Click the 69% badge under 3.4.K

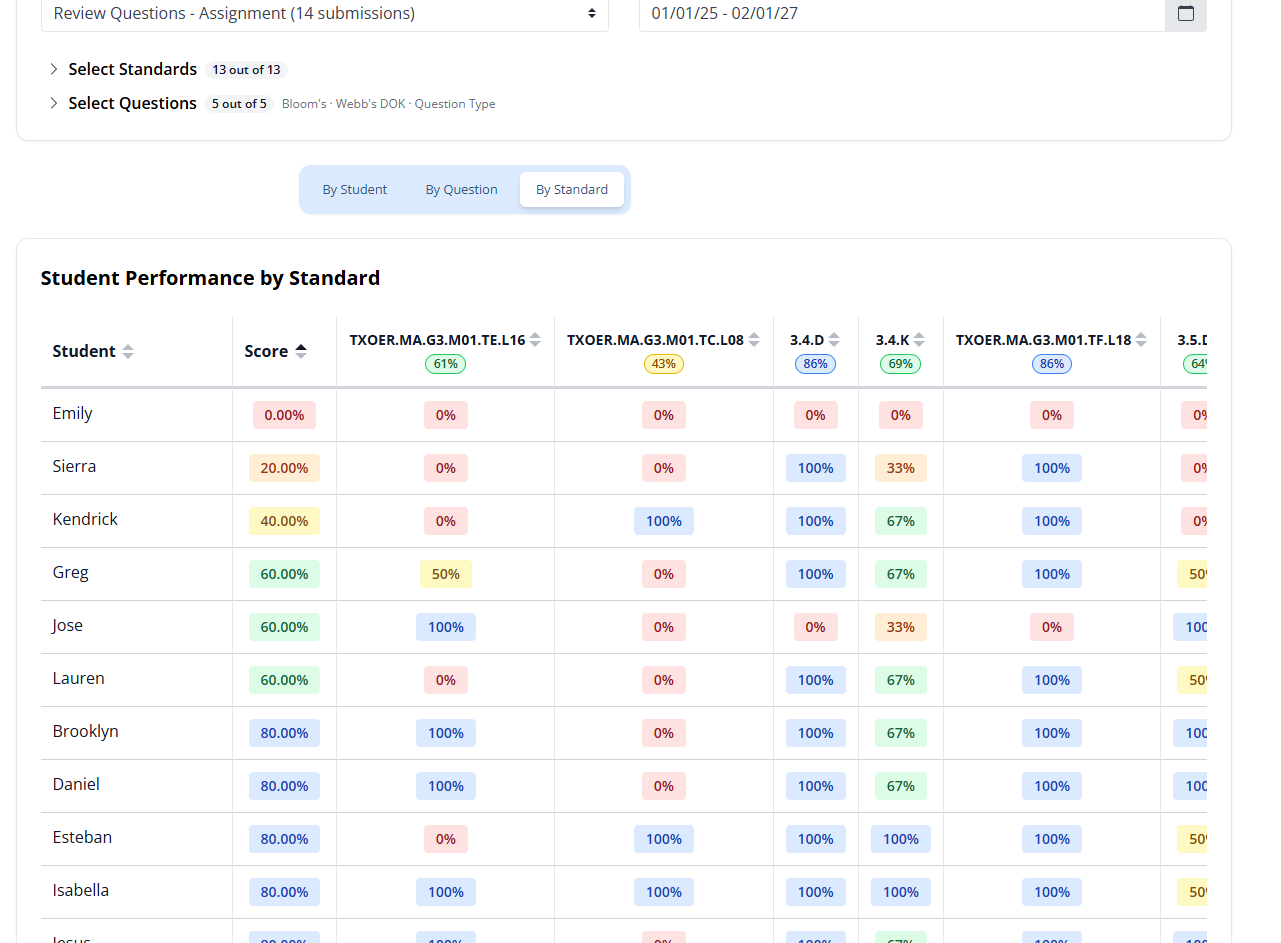click(x=901, y=364)
